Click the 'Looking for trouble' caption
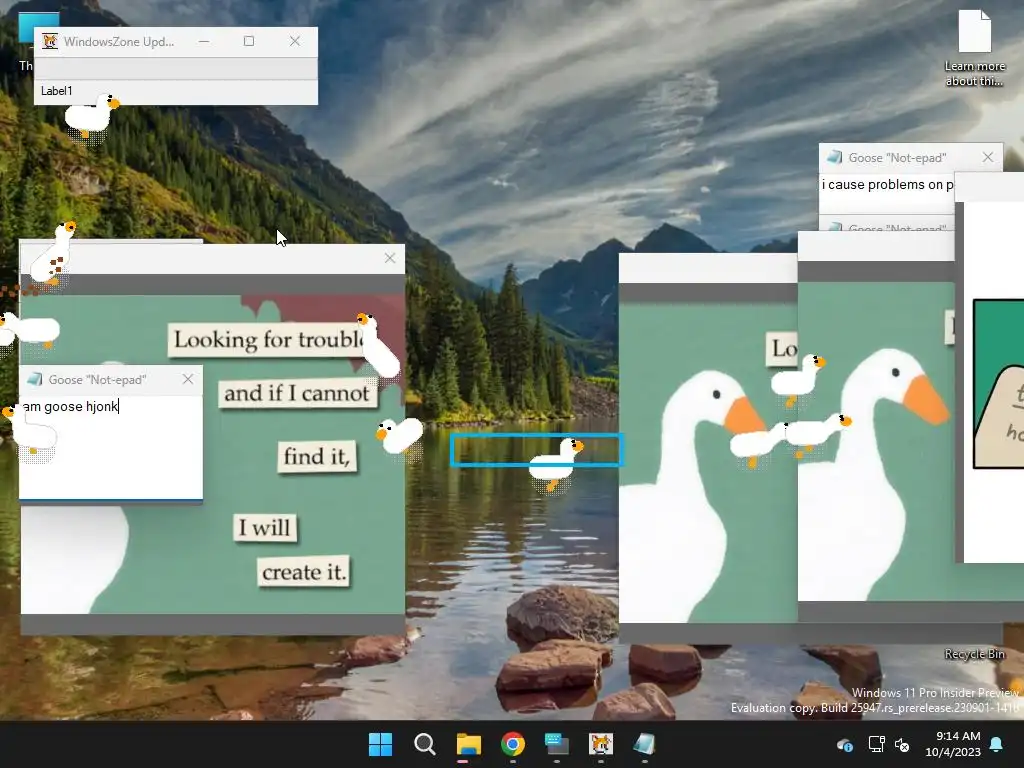The height and width of the screenshot is (768, 1024). (268, 340)
